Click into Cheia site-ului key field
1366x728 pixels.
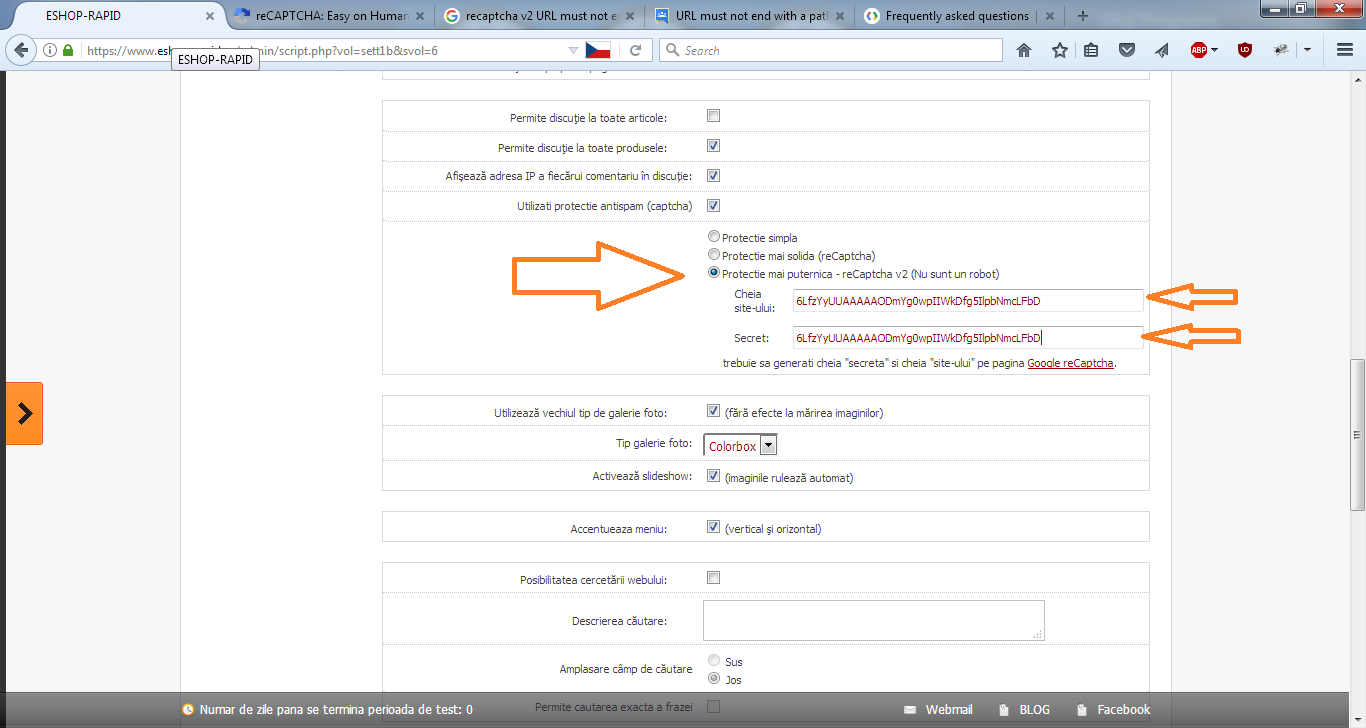968,301
